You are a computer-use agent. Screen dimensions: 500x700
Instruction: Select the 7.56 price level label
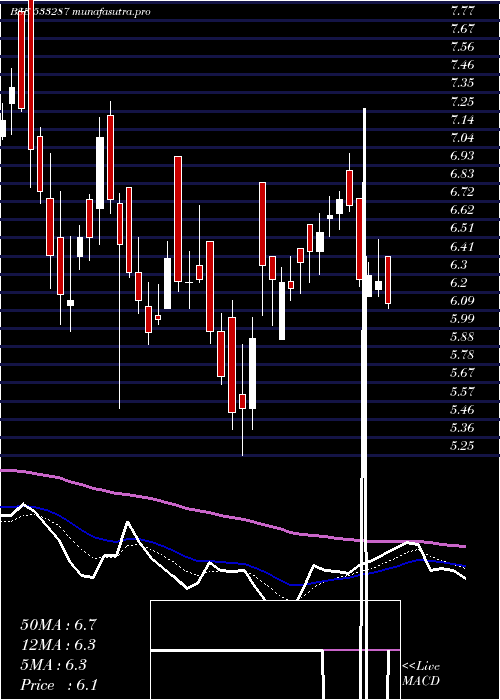462,47
